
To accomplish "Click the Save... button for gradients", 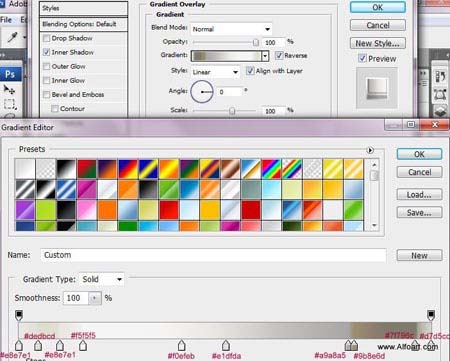I will [419, 213].
